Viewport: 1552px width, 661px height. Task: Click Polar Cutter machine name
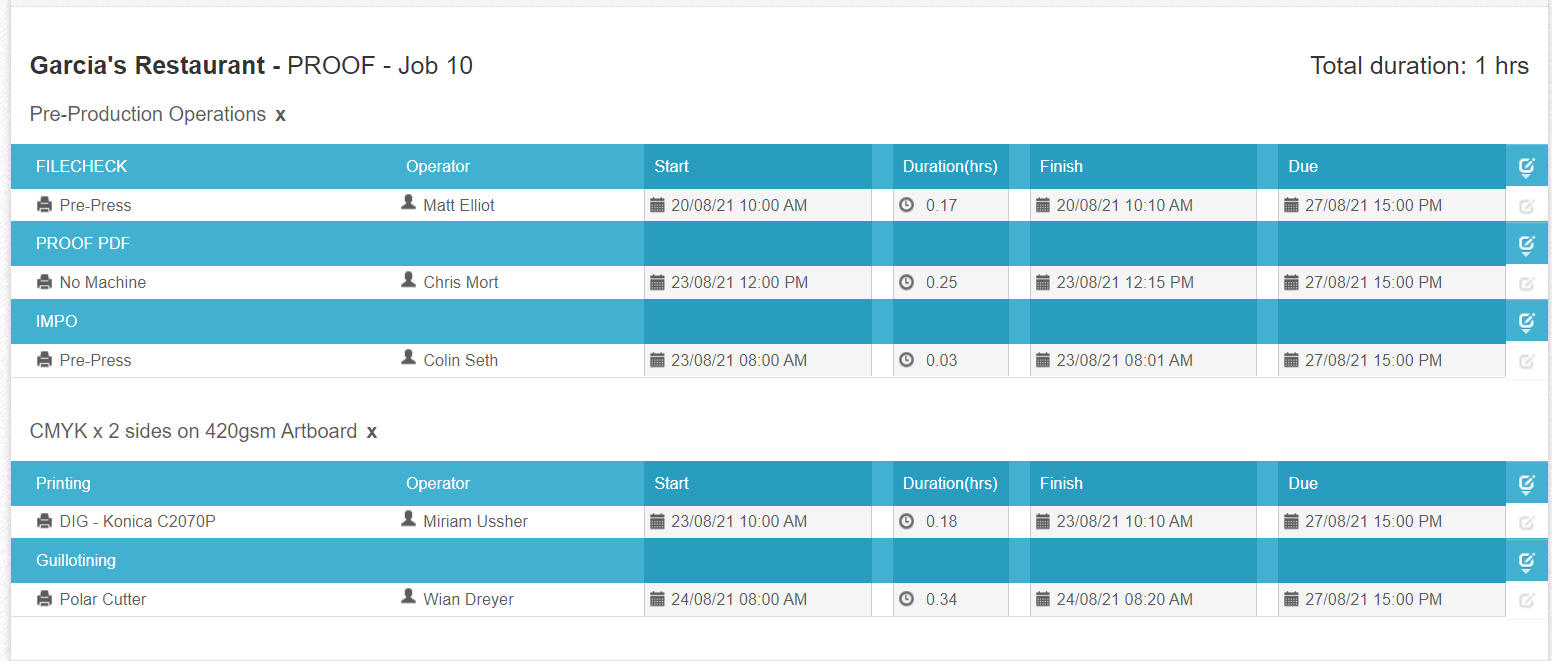[103, 599]
